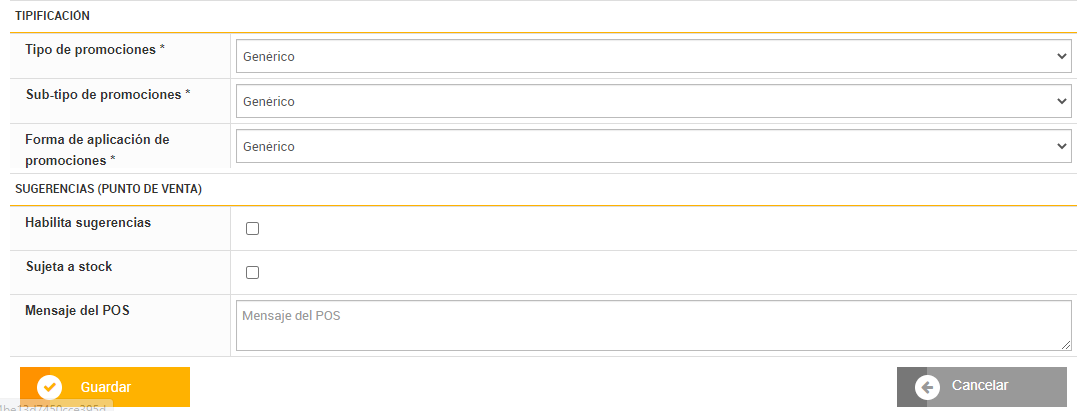Click the resize handle of Mensaje del POS textarea

tap(1066, 344)
